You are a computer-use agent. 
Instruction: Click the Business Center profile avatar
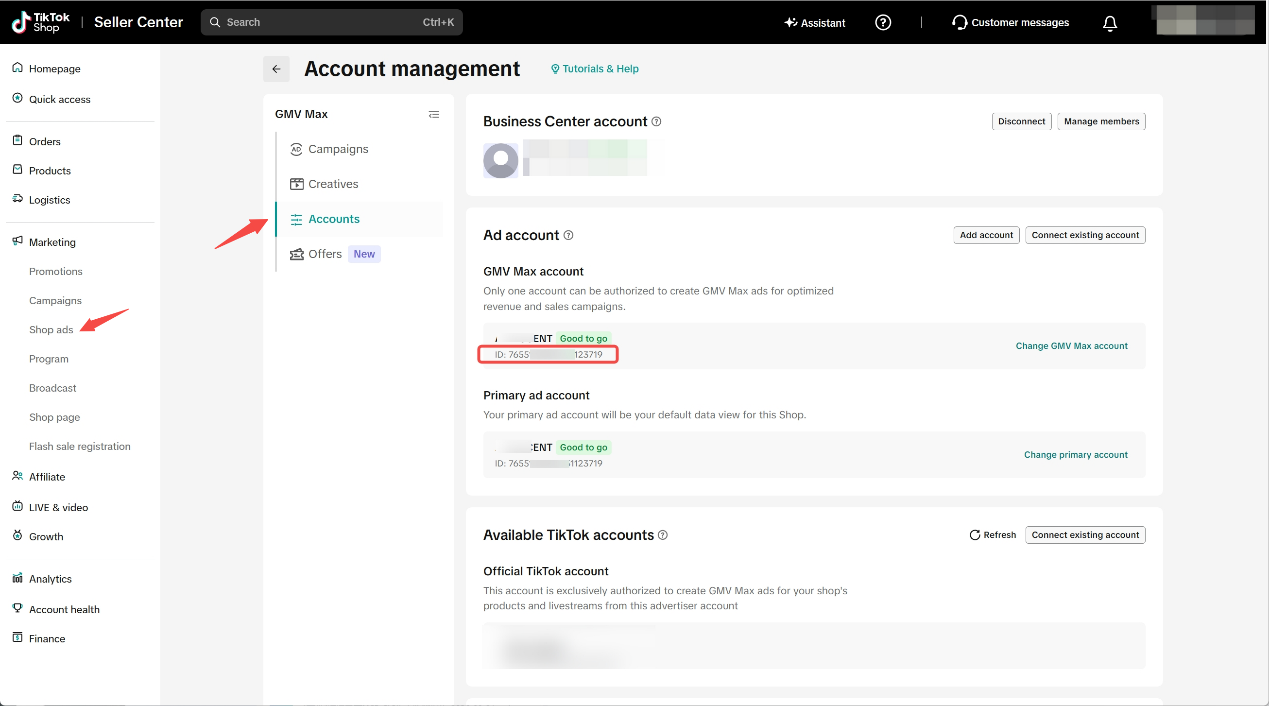[x=501, y=160]
